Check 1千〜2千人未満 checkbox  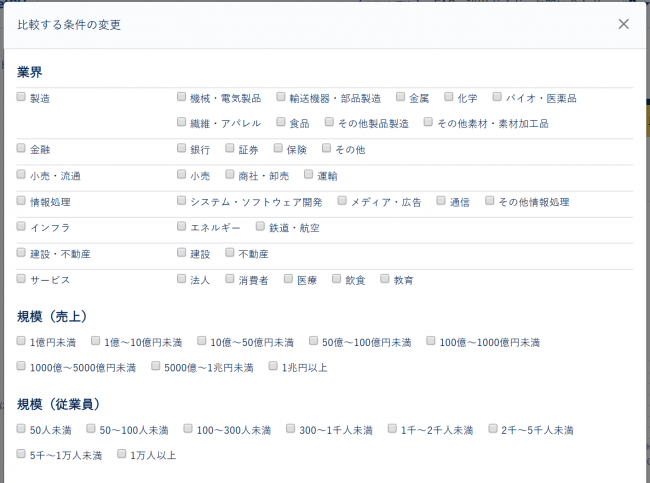pos(392,429)
